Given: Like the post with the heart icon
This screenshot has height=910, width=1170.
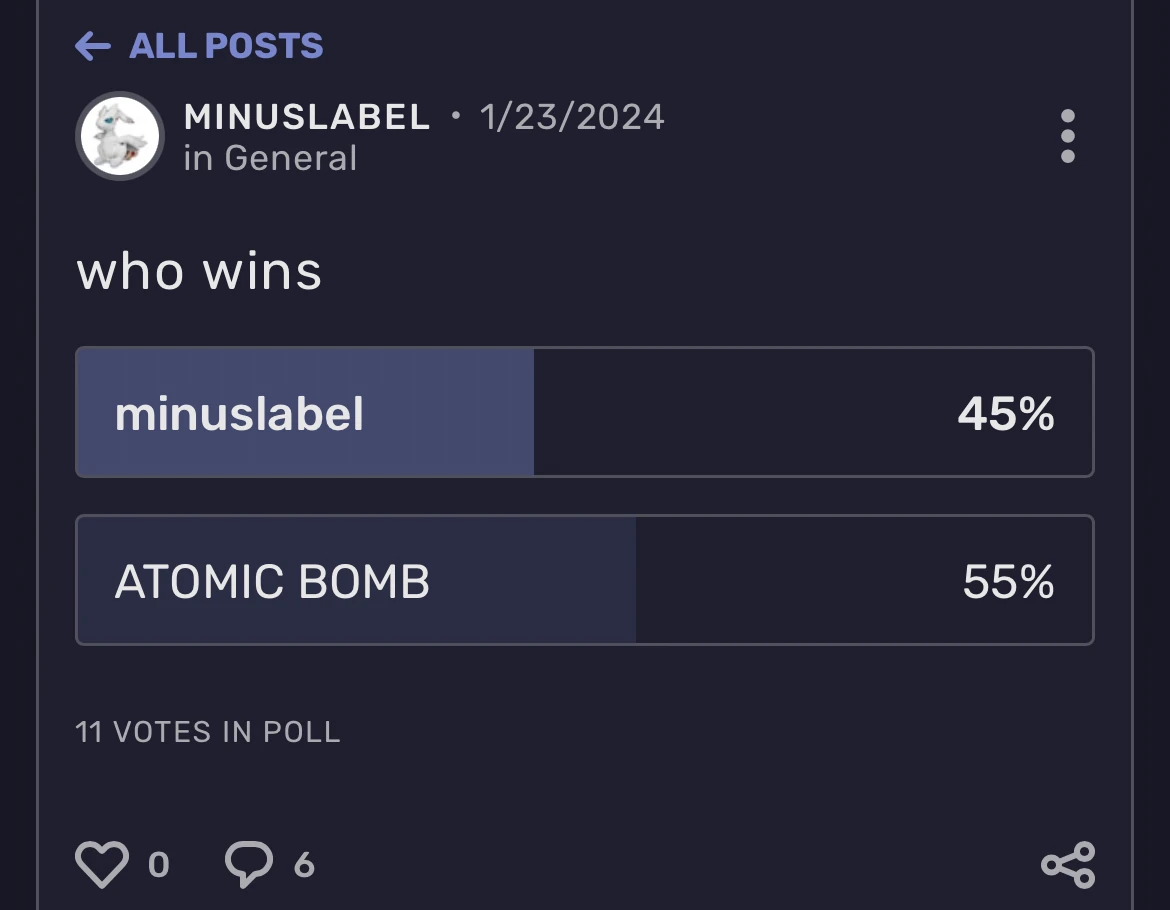Looking at the screenshot, I should 102,864.
